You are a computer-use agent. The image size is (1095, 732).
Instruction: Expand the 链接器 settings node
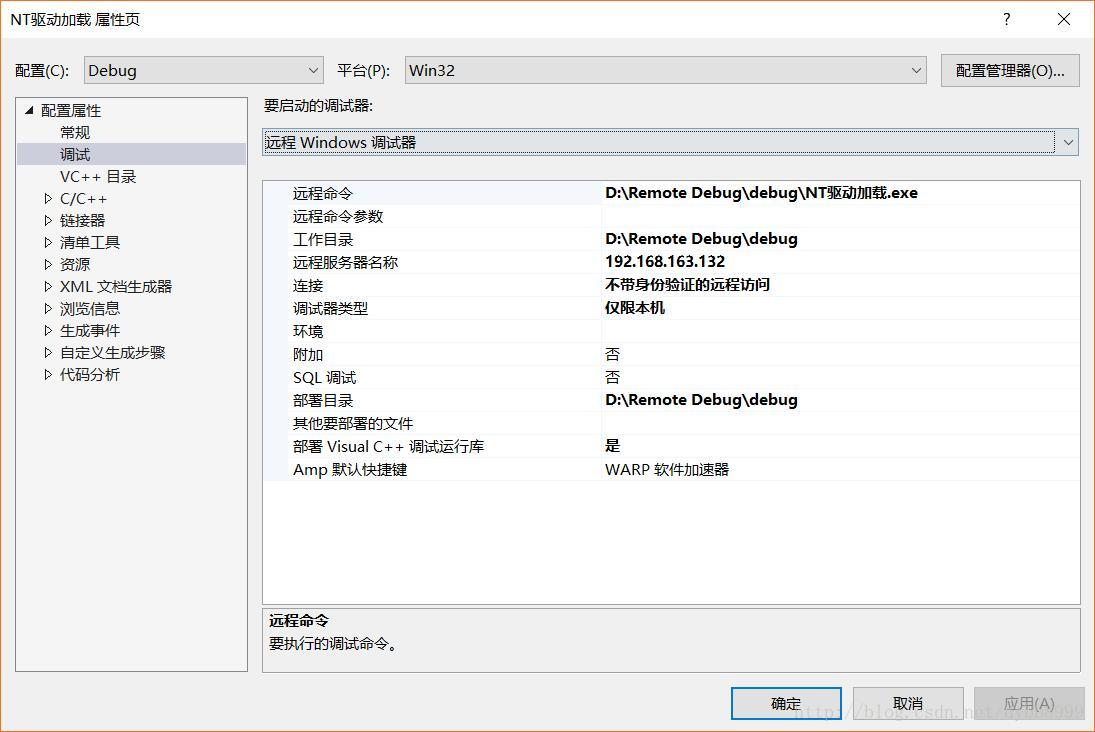tap(47, 220)
